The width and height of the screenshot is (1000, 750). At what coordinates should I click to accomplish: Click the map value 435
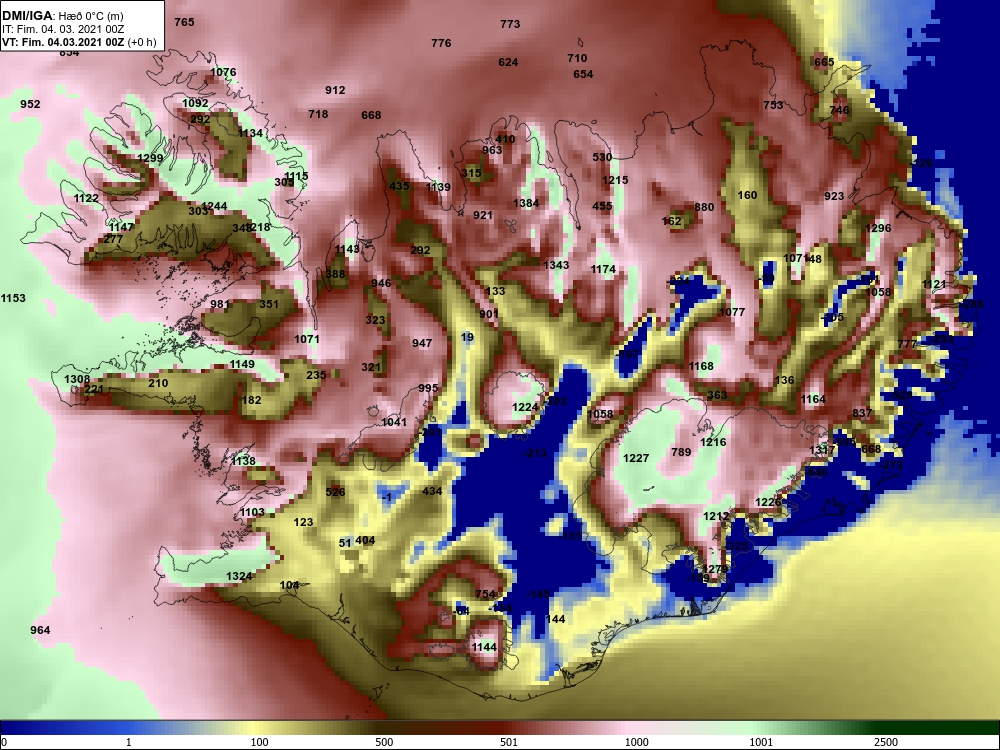tap(399, 186)
